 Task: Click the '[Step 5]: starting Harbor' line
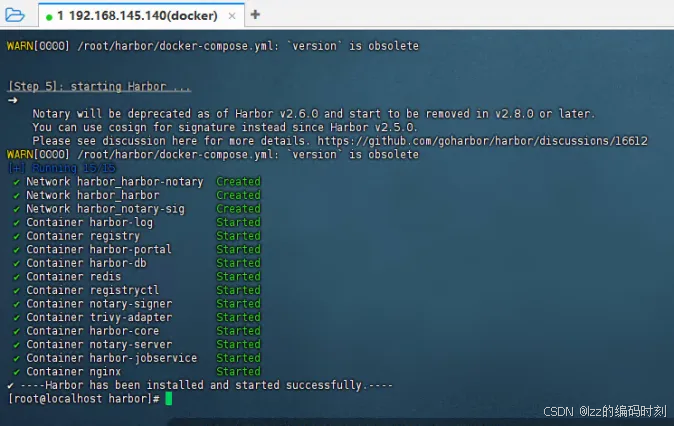(99, 86)
